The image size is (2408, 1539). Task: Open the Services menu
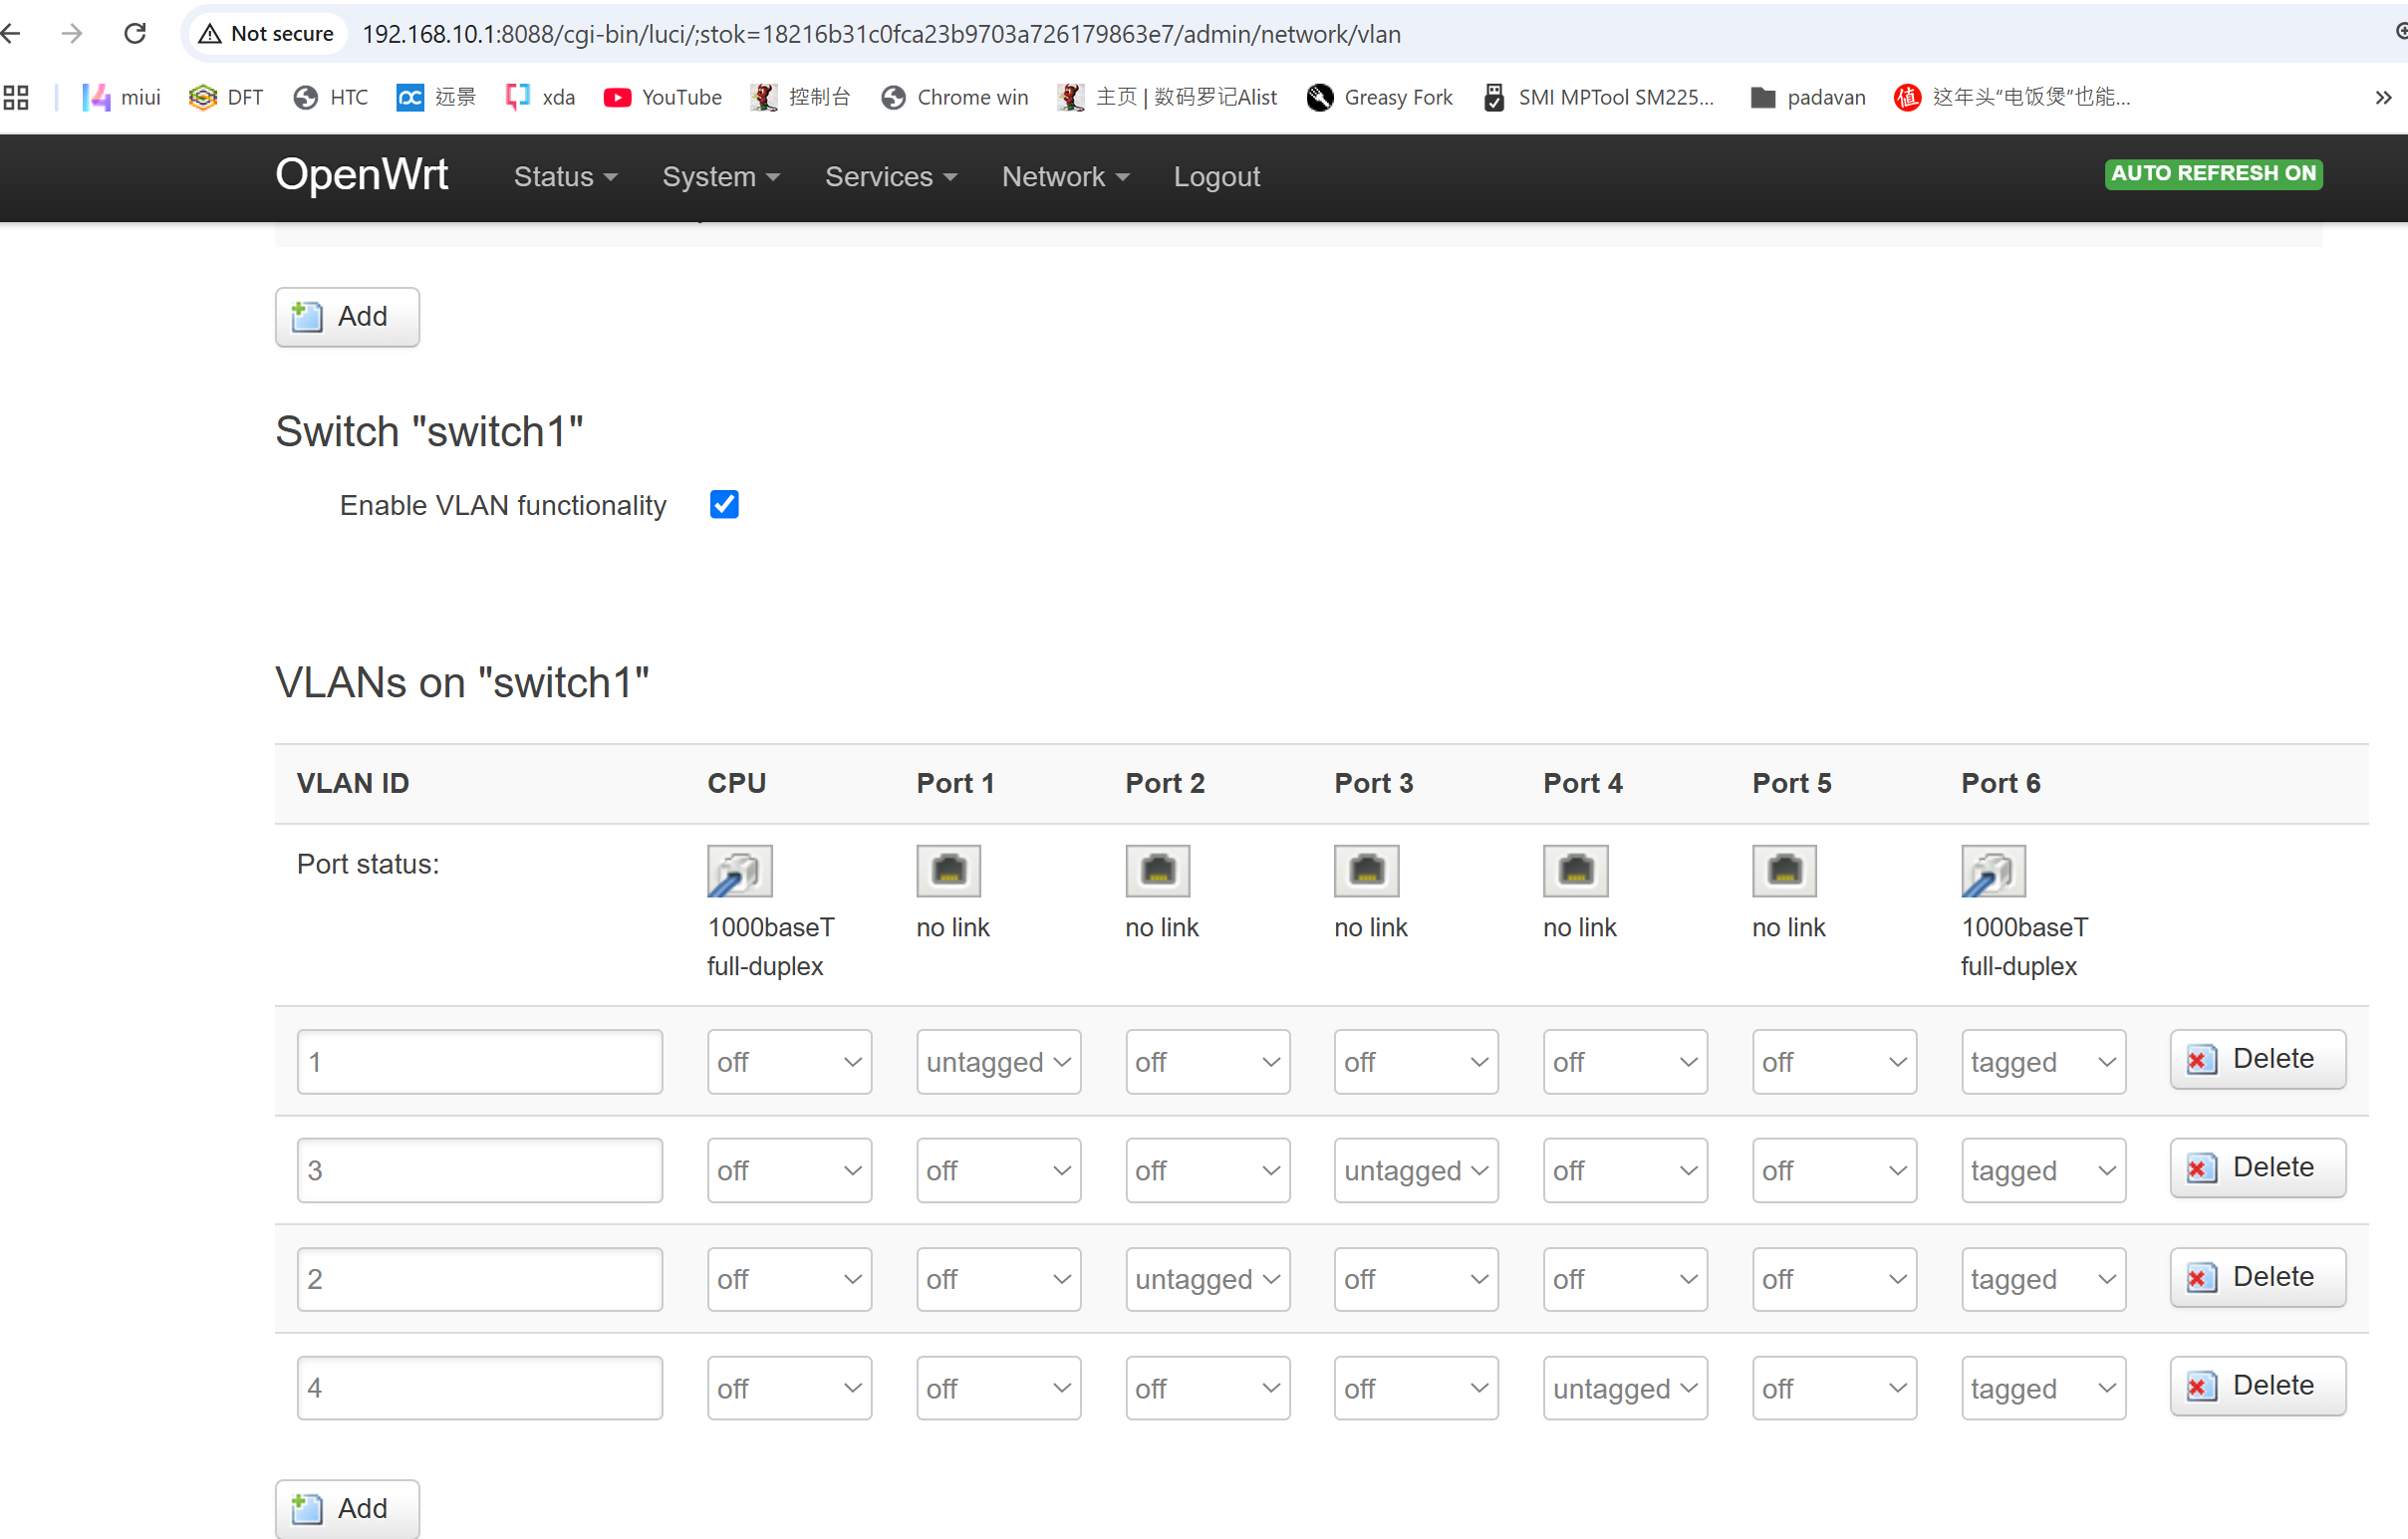[x=890, y=176]
